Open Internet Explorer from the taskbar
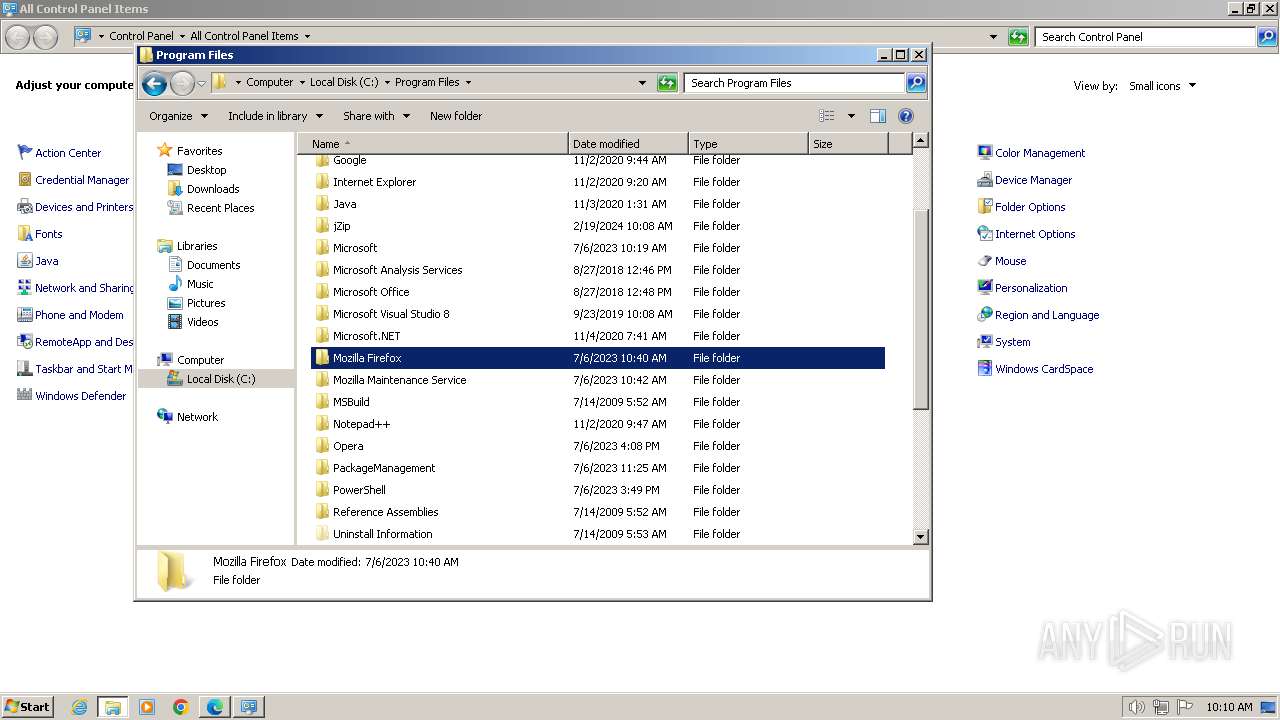Image resolution: width=1280 pixels, height=720 pixels. pos(79,707)
